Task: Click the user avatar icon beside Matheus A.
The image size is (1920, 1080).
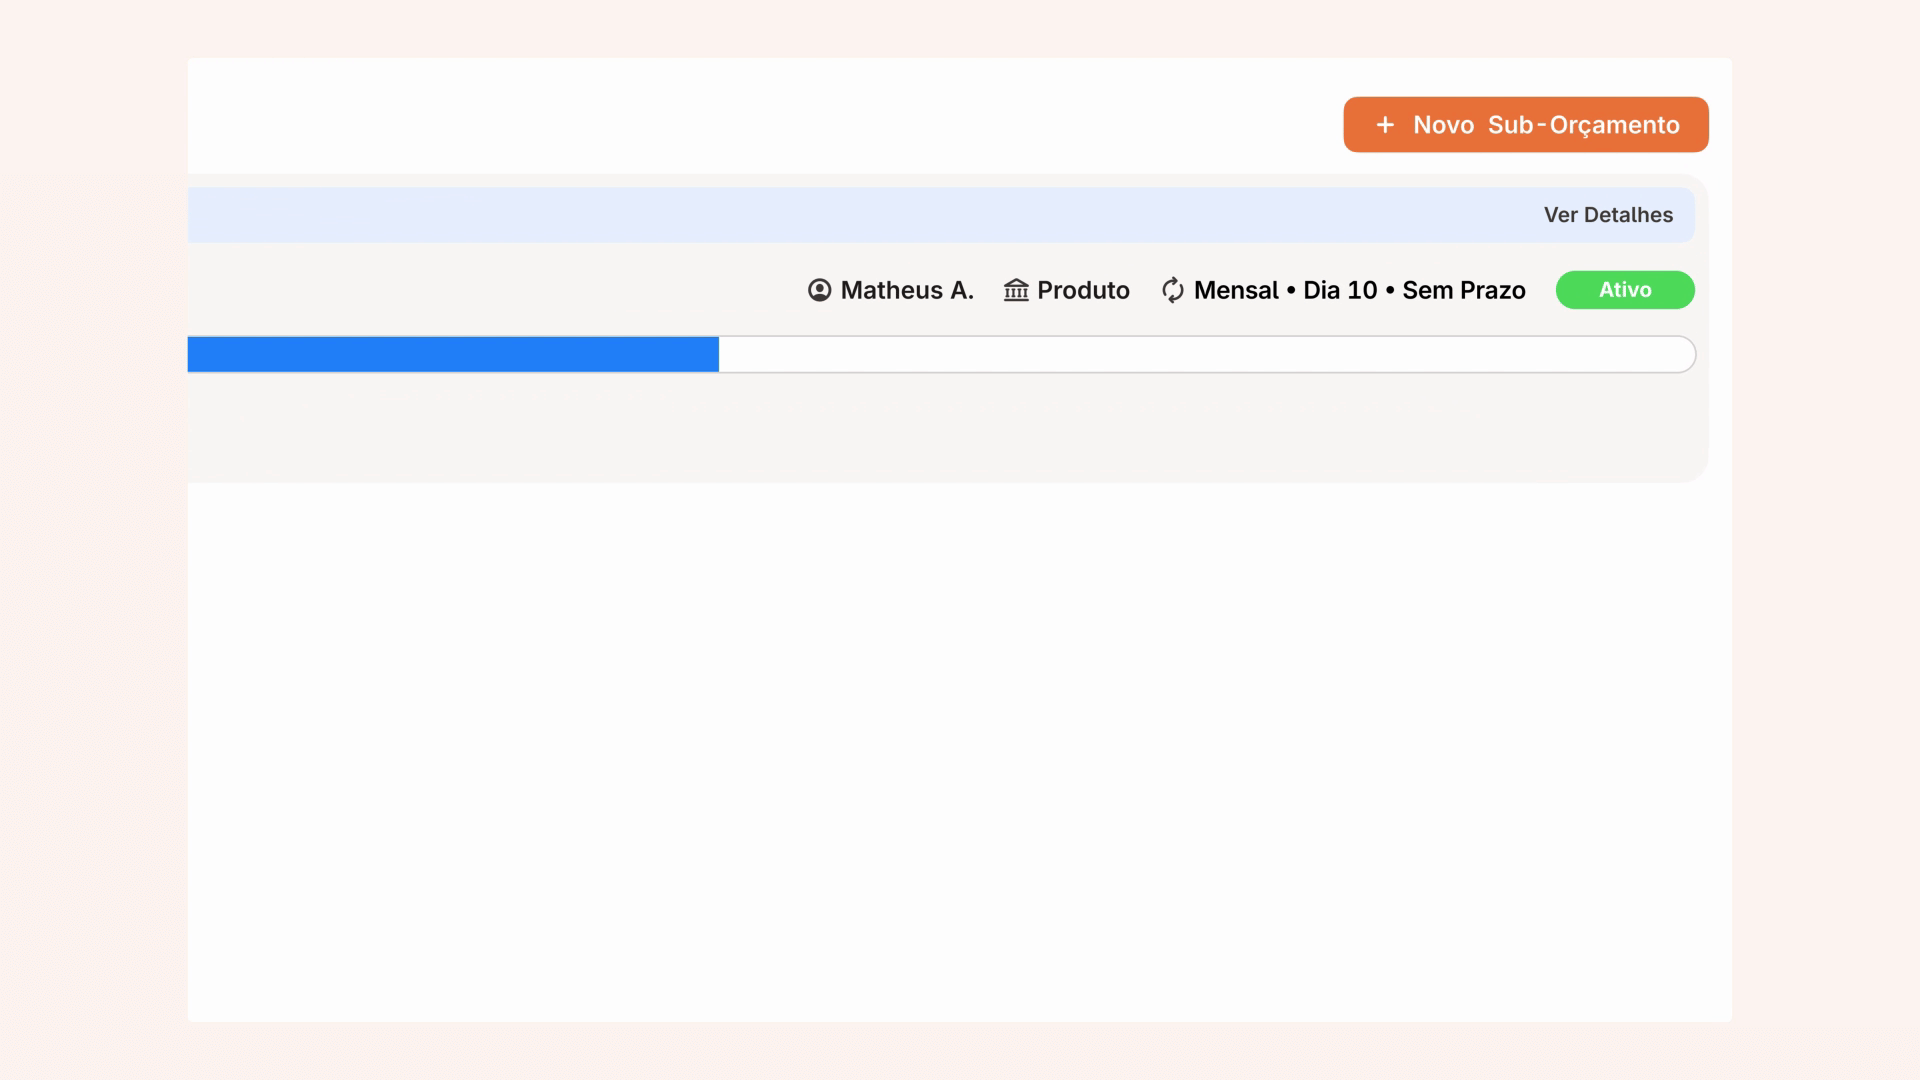Action: (x=819, y=290)
